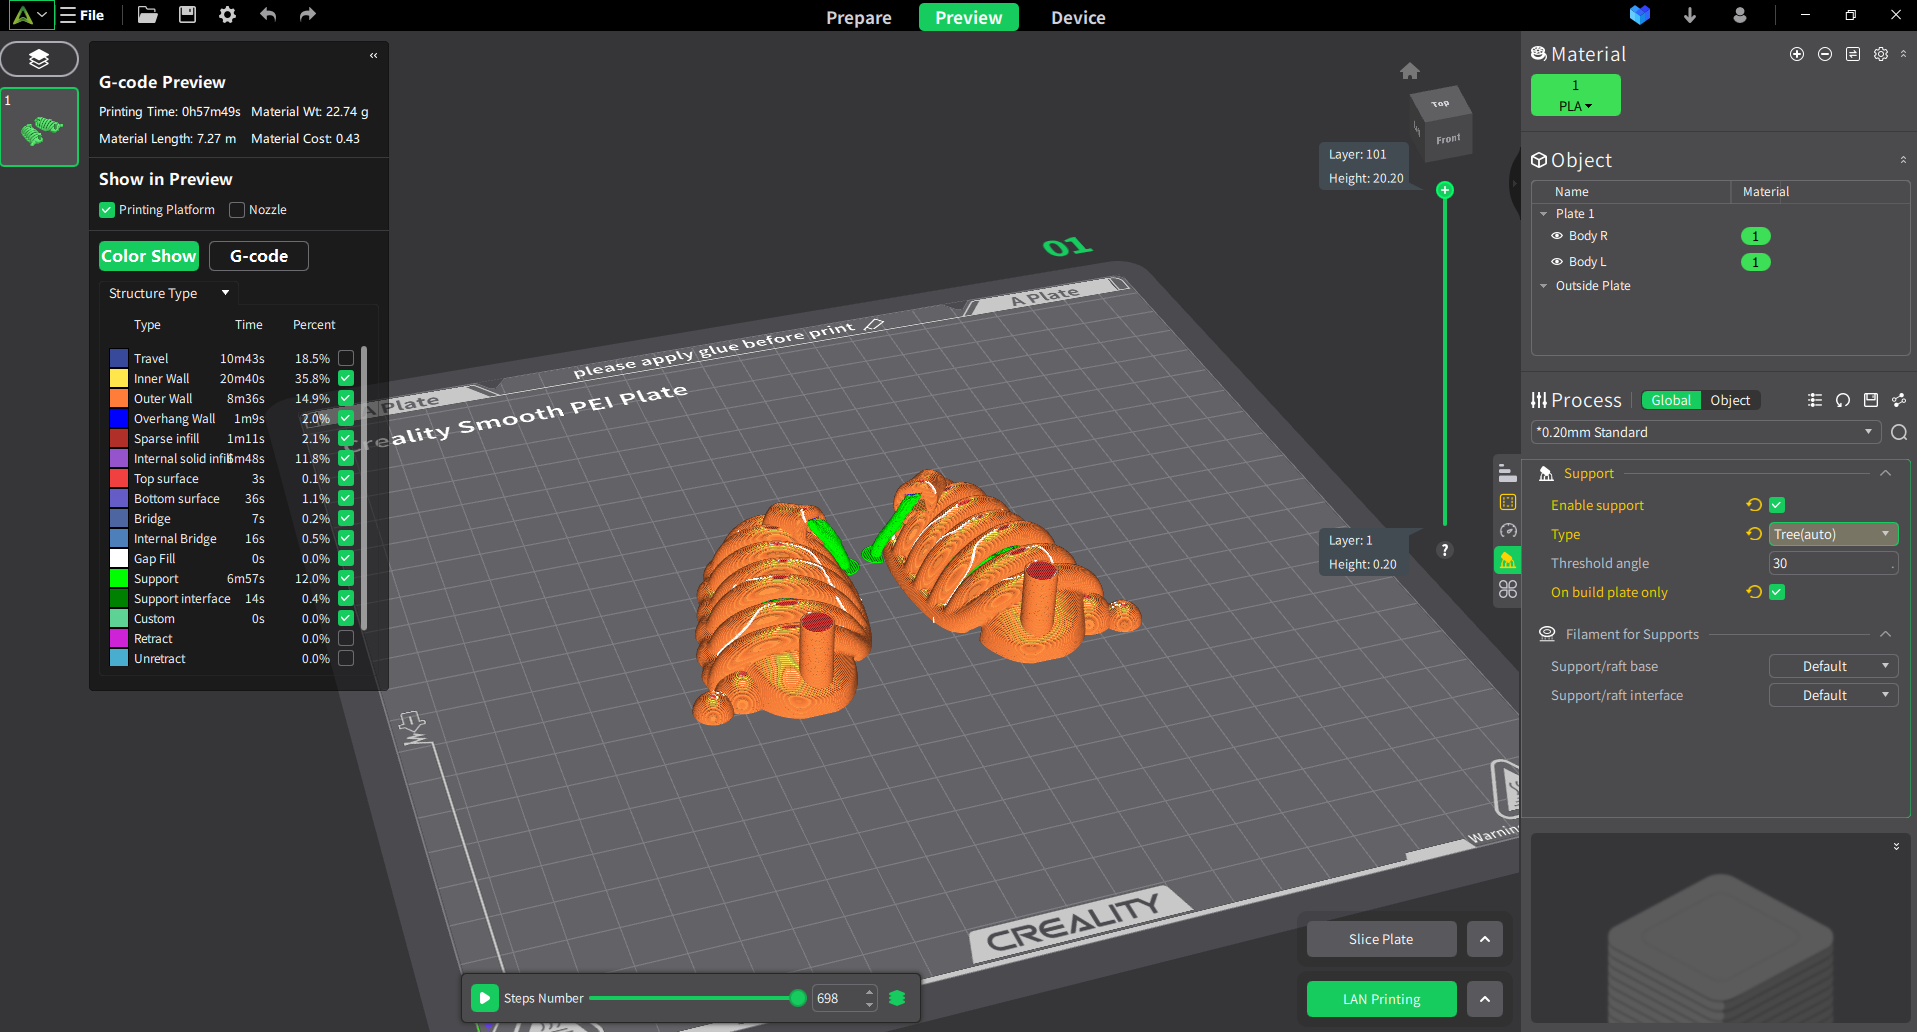
Task: Open the download arrow icon
Action: [x=1690, y=15]
